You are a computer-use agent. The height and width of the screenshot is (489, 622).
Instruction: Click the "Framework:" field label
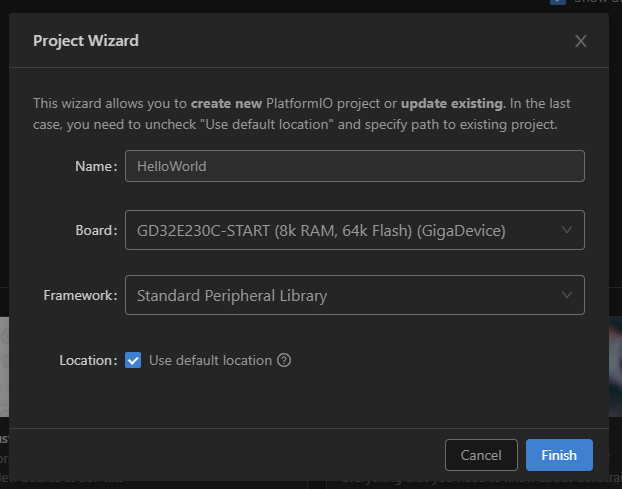(80, 295)
